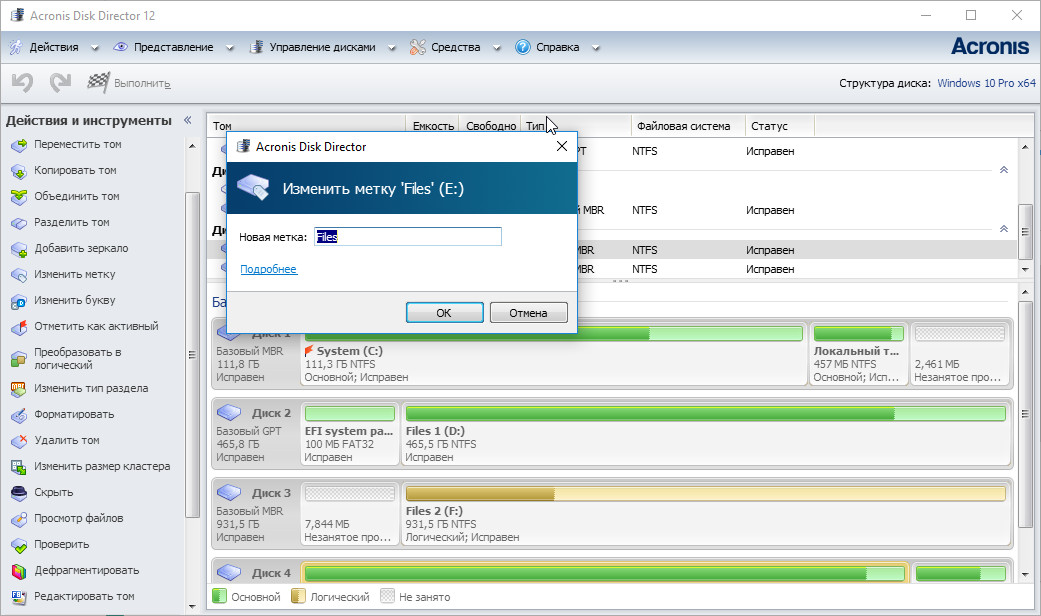Click Добавить зеркало icon
The width and height of the screenshot is (1041, 616).
click(19, 249)
